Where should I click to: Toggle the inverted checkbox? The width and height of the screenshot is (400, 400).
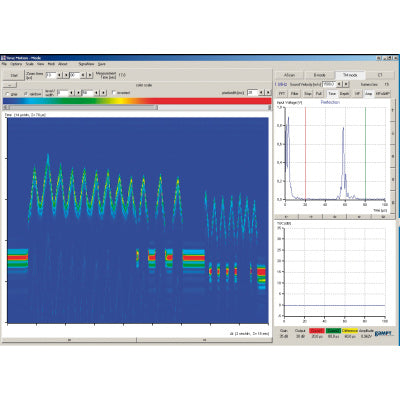[114, 93]
